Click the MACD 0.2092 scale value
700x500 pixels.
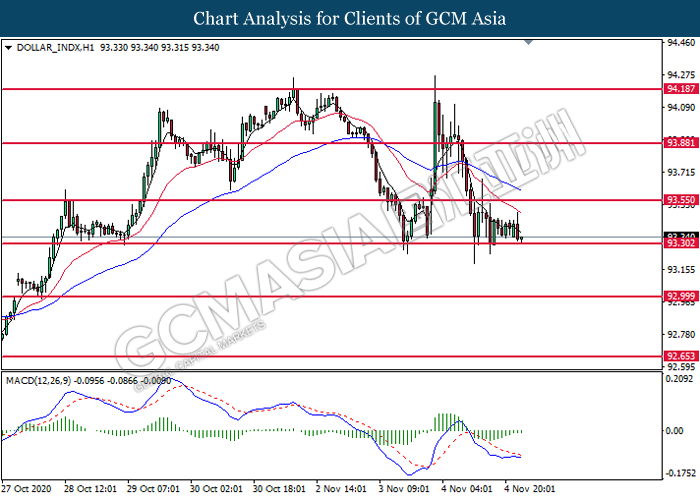679,379
